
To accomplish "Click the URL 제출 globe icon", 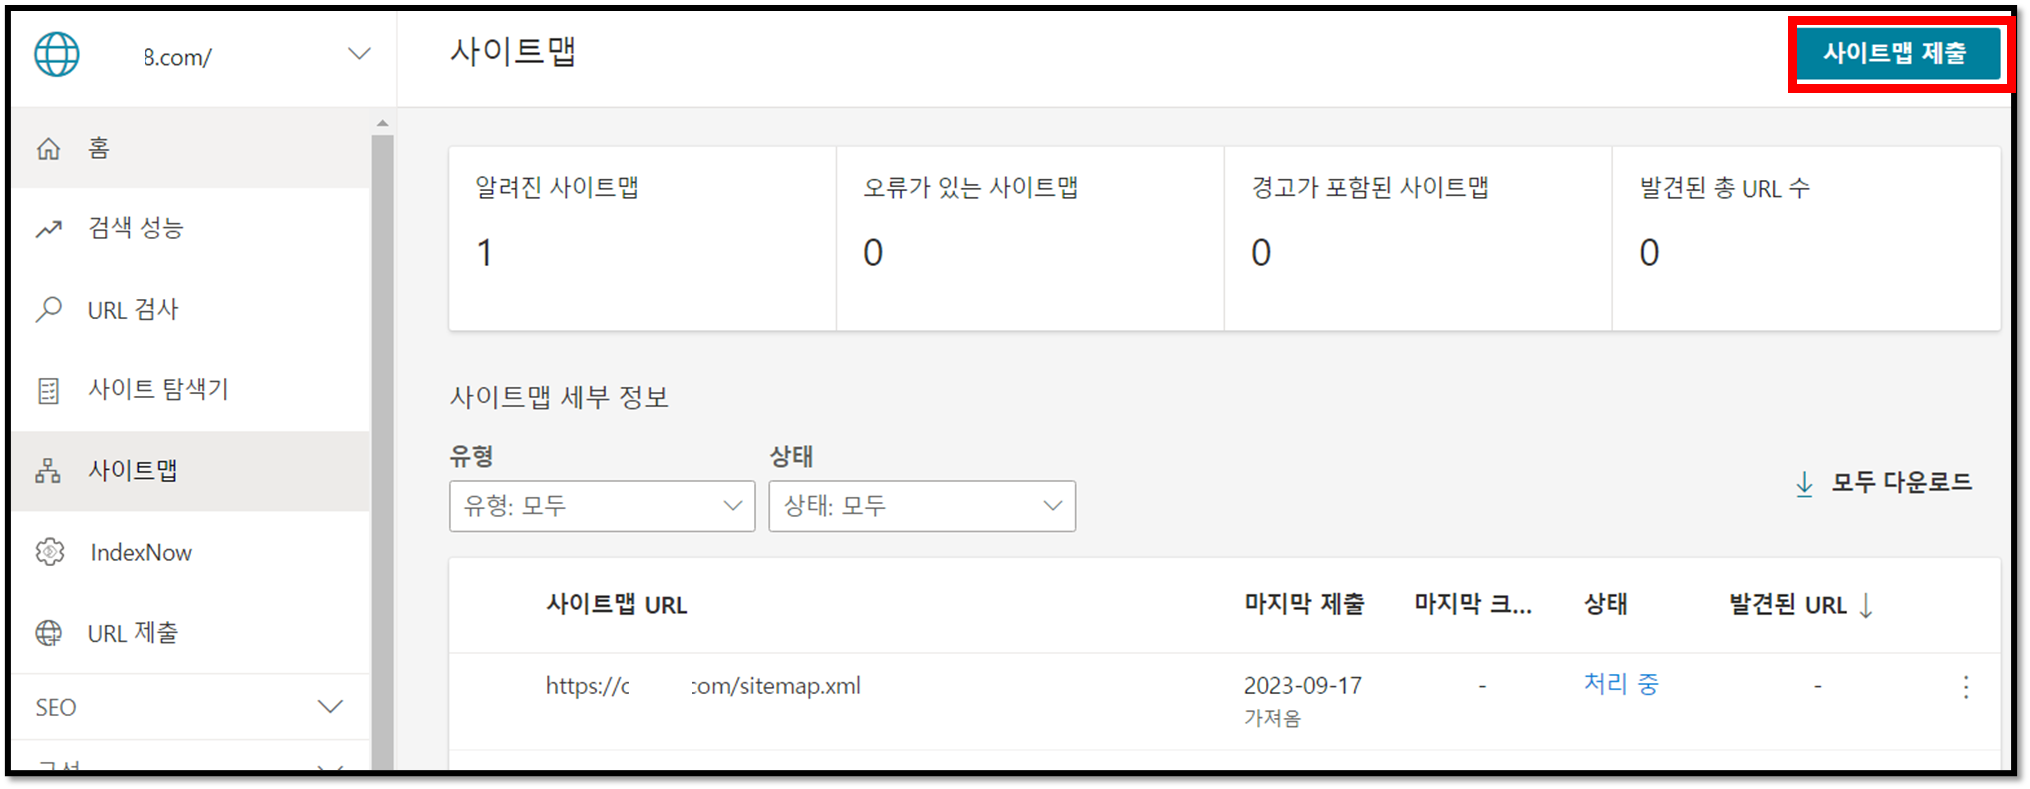I will click(48, 633).
